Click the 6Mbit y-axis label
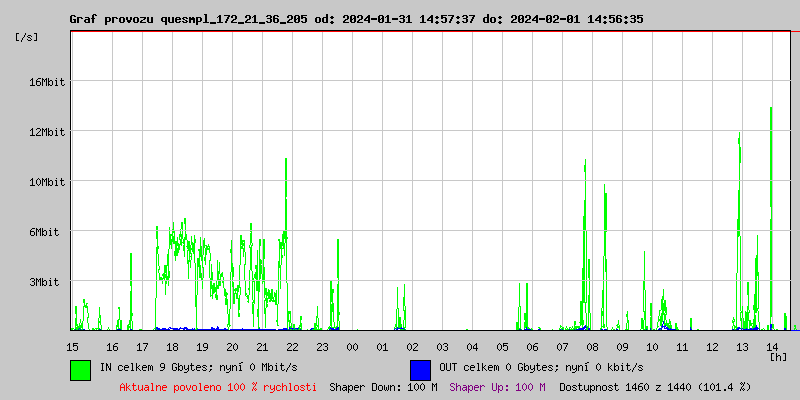The width and height of the screenshot is (800, 400). click(x=49, y=232)
